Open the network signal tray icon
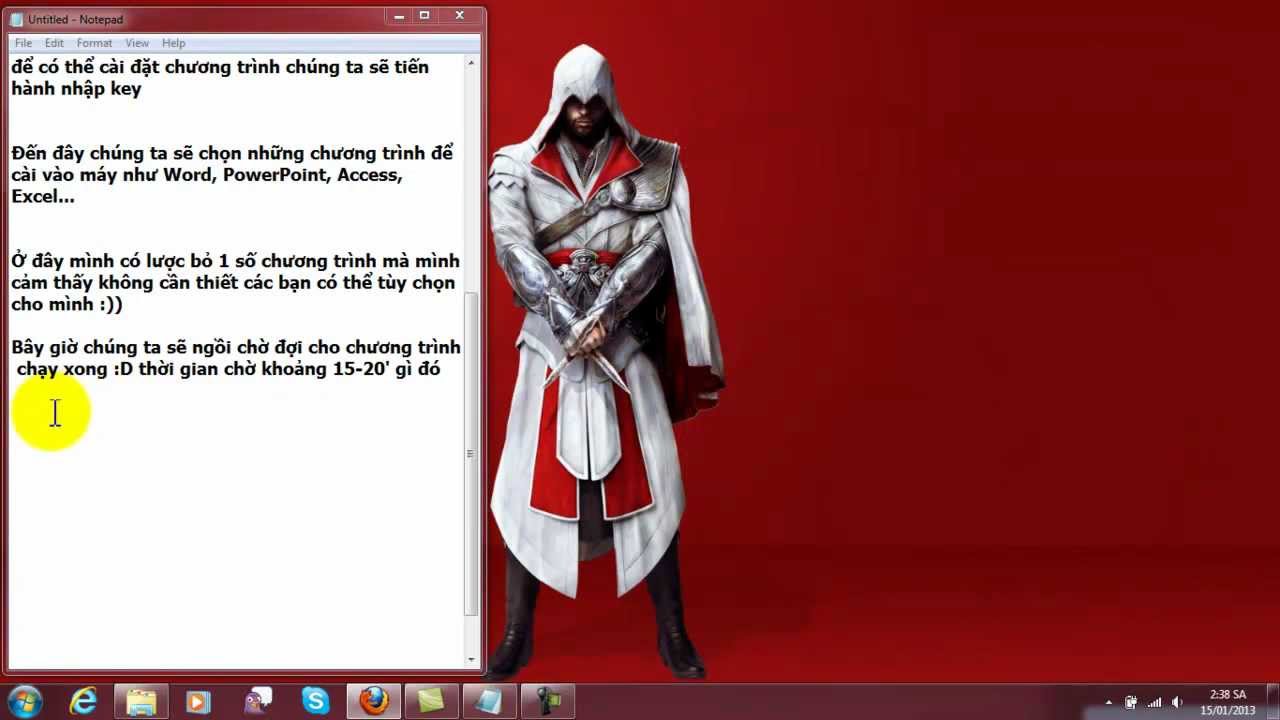 pos(1154,702)
